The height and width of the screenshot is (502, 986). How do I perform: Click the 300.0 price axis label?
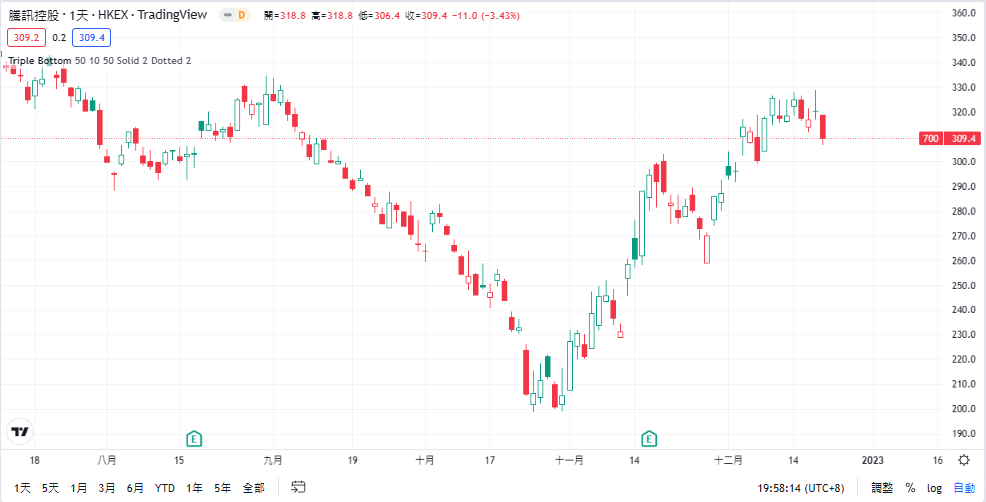click(x=963, y=162)
